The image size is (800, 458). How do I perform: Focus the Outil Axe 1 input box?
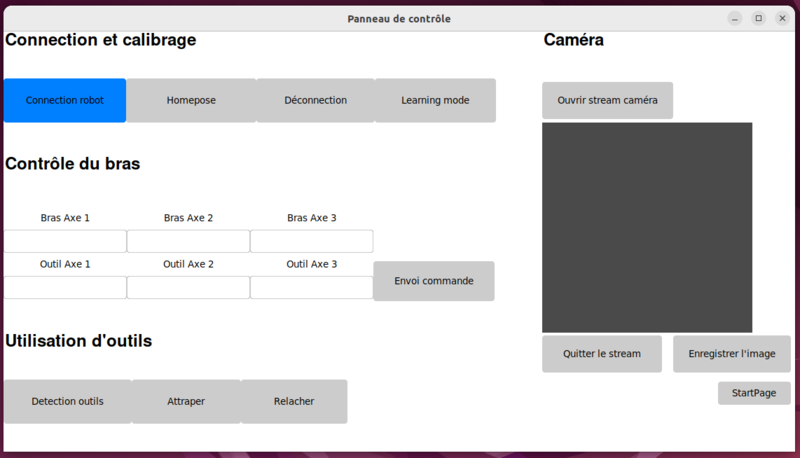tap(65, 287)
